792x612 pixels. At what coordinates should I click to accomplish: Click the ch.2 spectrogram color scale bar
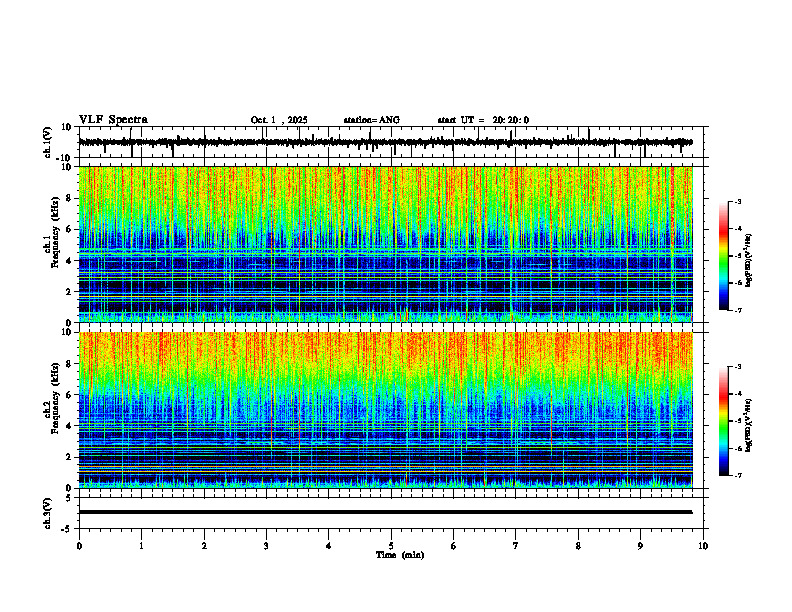coord(723,421)
